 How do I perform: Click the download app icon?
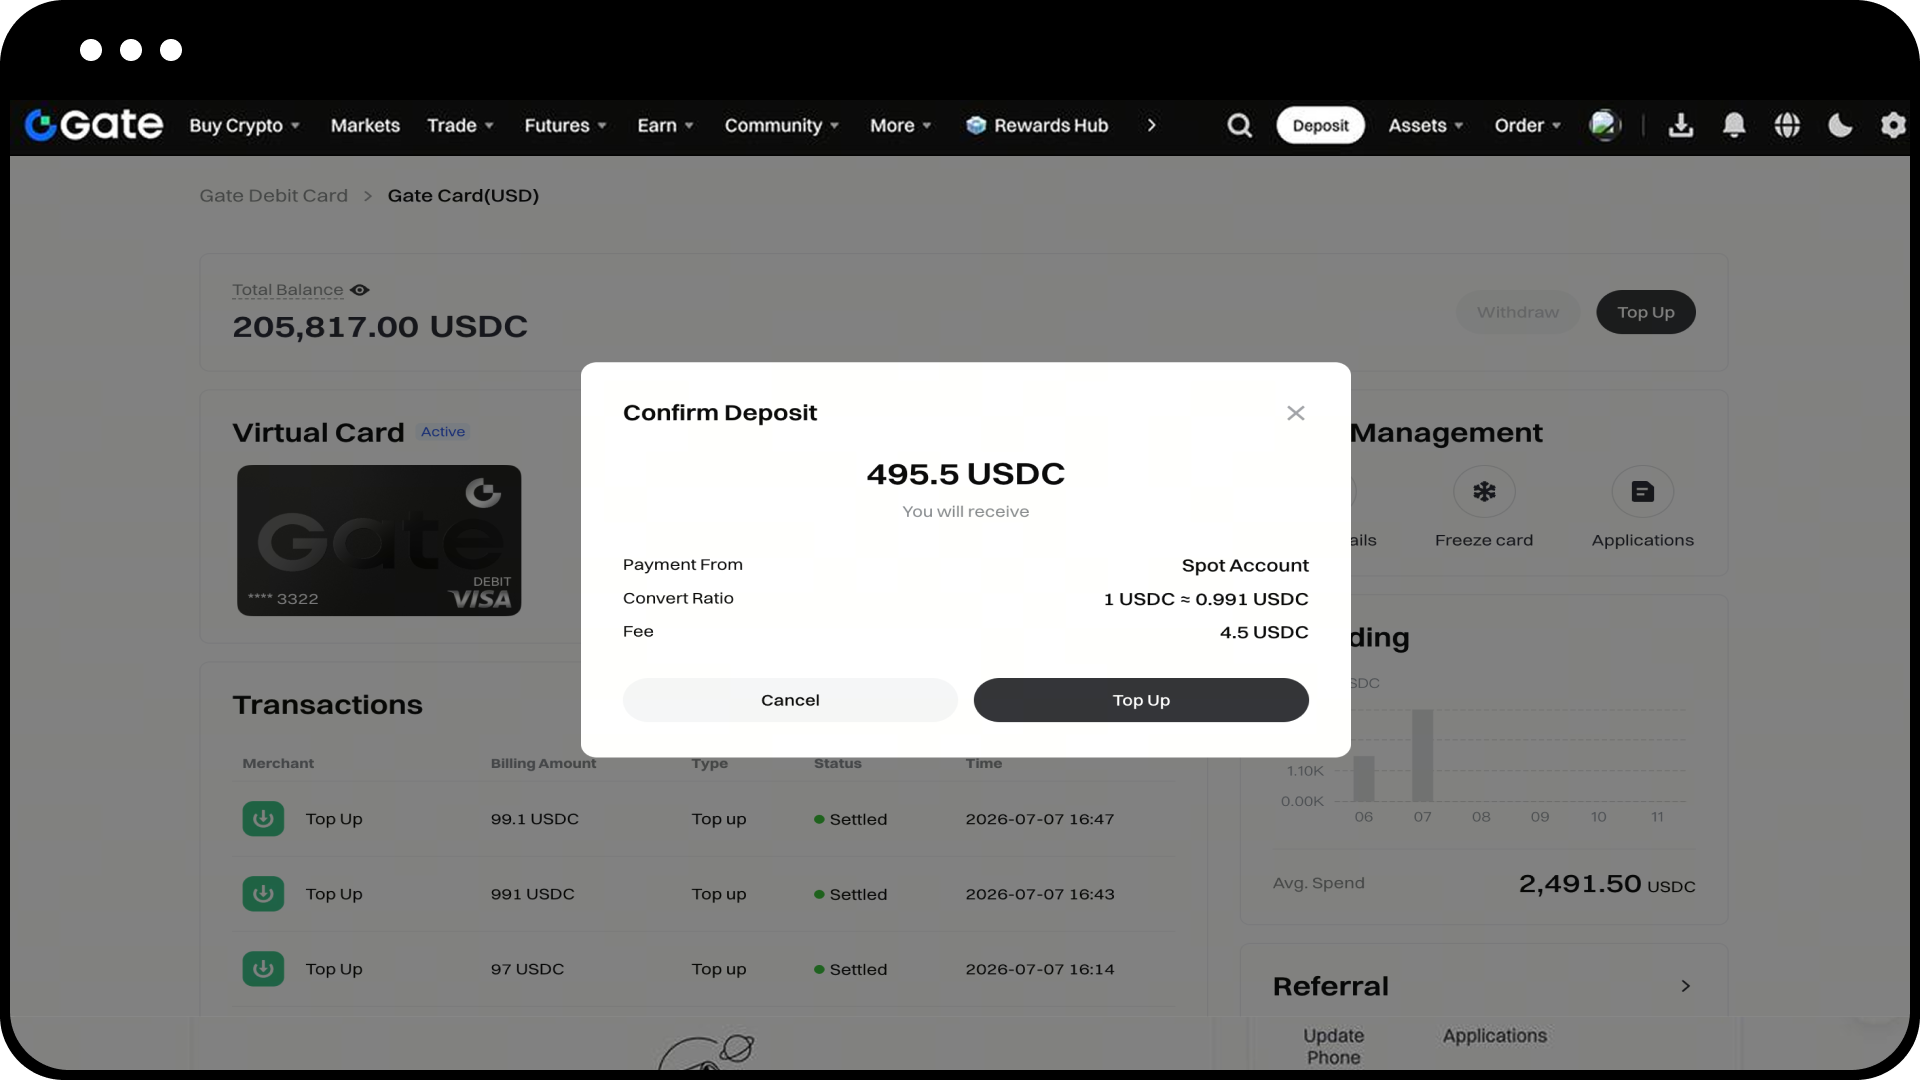1681,125
